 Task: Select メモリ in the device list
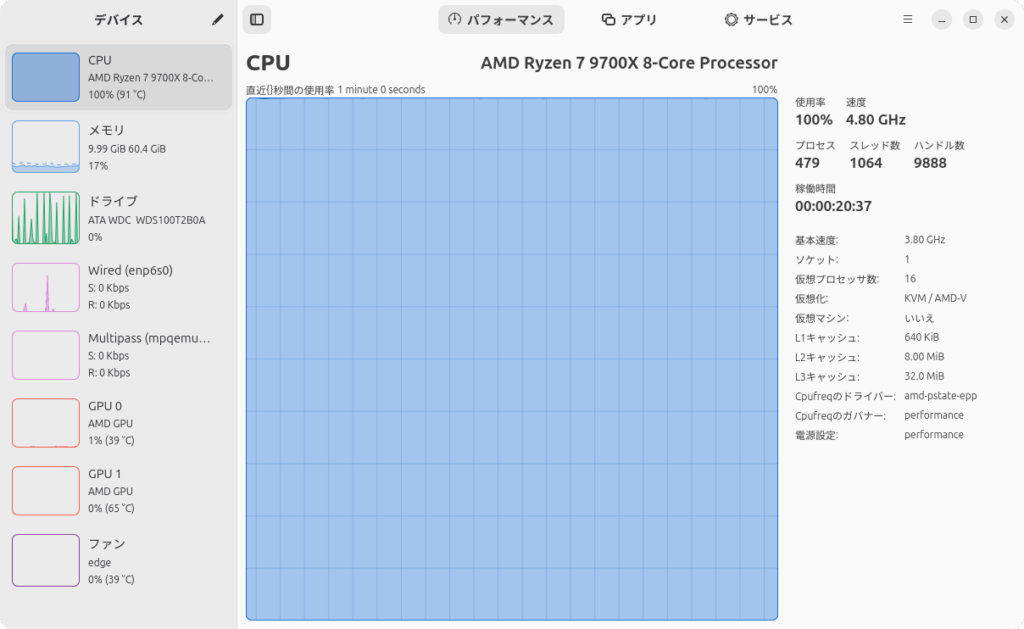[x=119, y=147]
